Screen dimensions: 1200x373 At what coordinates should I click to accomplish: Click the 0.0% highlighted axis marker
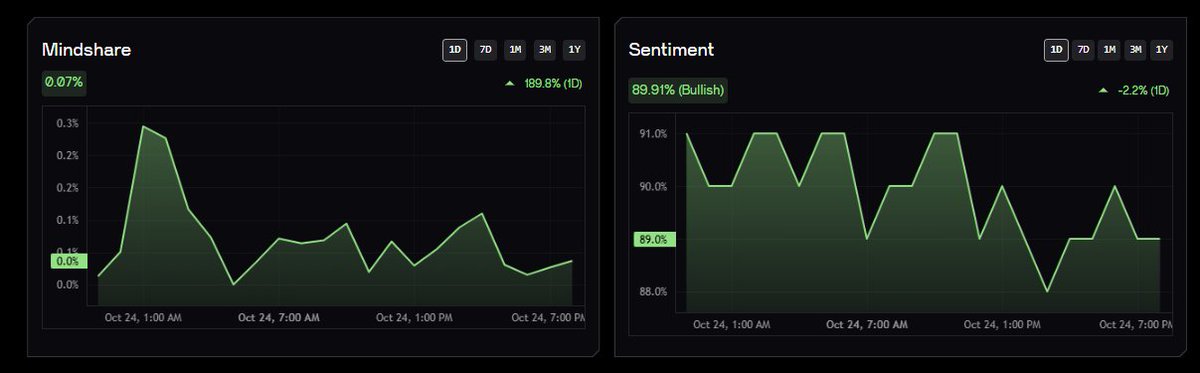(68, 261)
